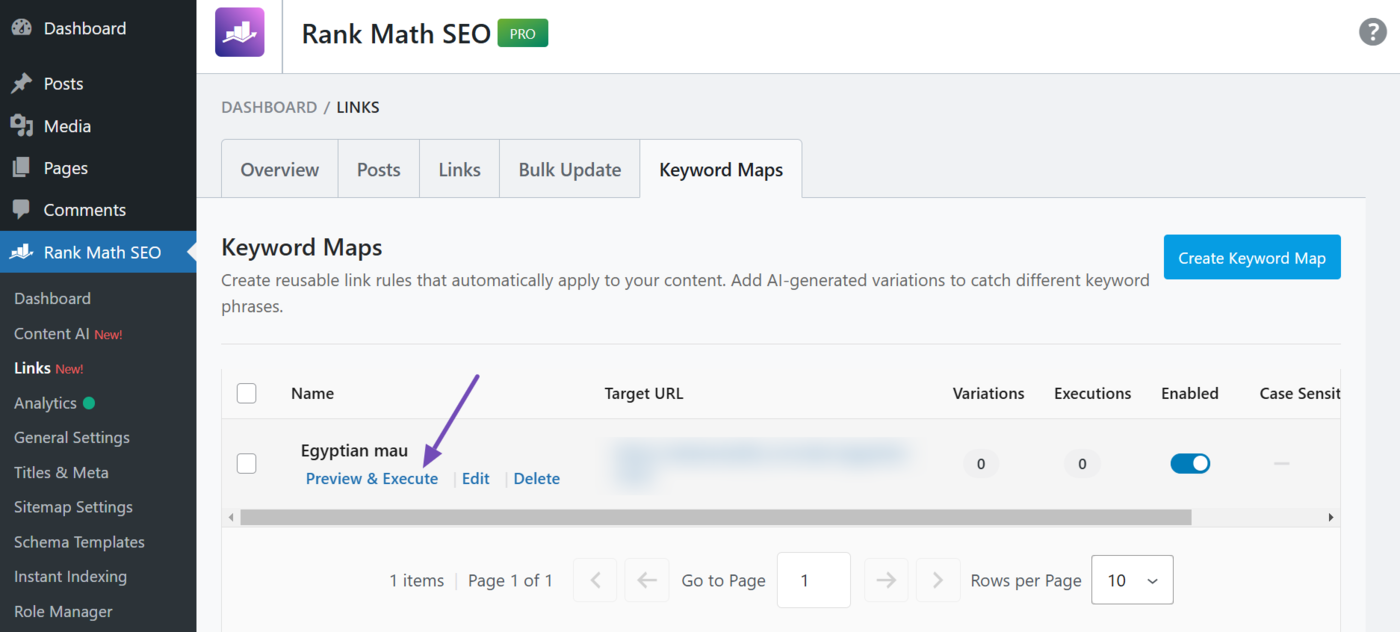Click the Posts pin icon
Image resolution: width=1400 pixels, height=632 pixels.
click(22, 83)
